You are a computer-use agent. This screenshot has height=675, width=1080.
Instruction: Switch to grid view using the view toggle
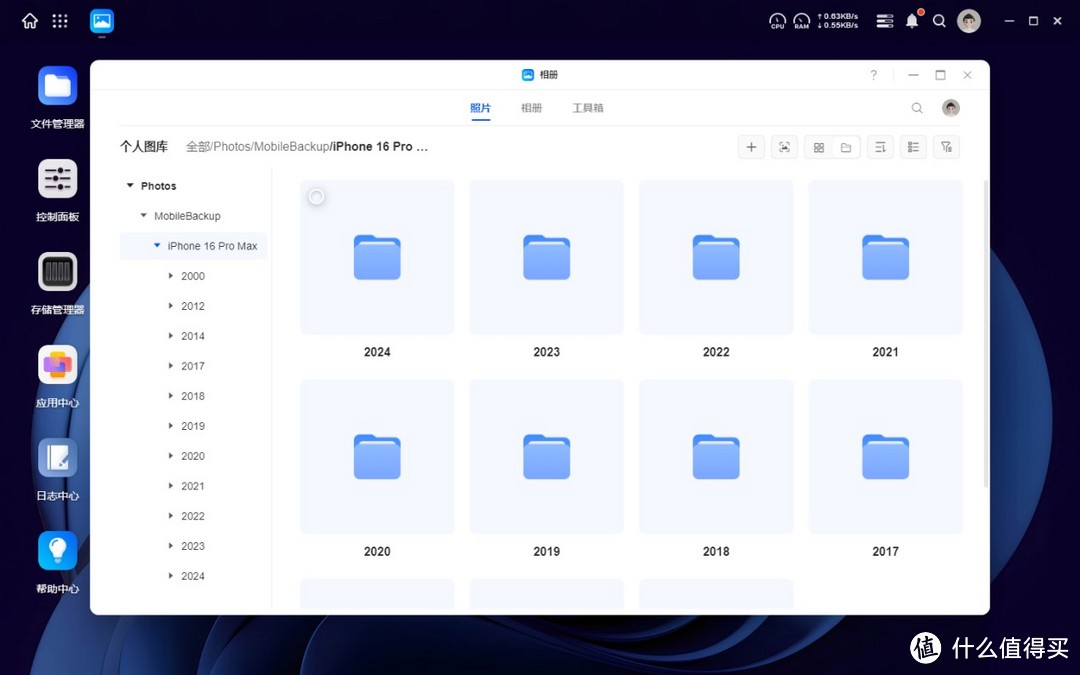pyautogui.click(x=819, y=147)
